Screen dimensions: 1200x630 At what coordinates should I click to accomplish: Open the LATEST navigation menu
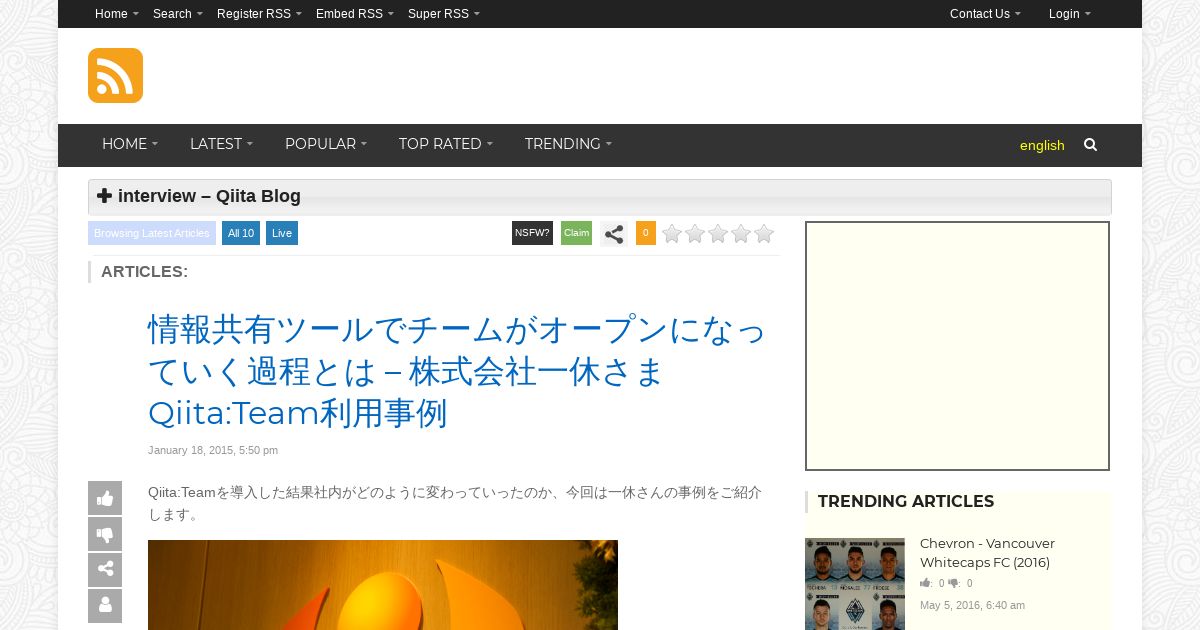coord(221,144)
